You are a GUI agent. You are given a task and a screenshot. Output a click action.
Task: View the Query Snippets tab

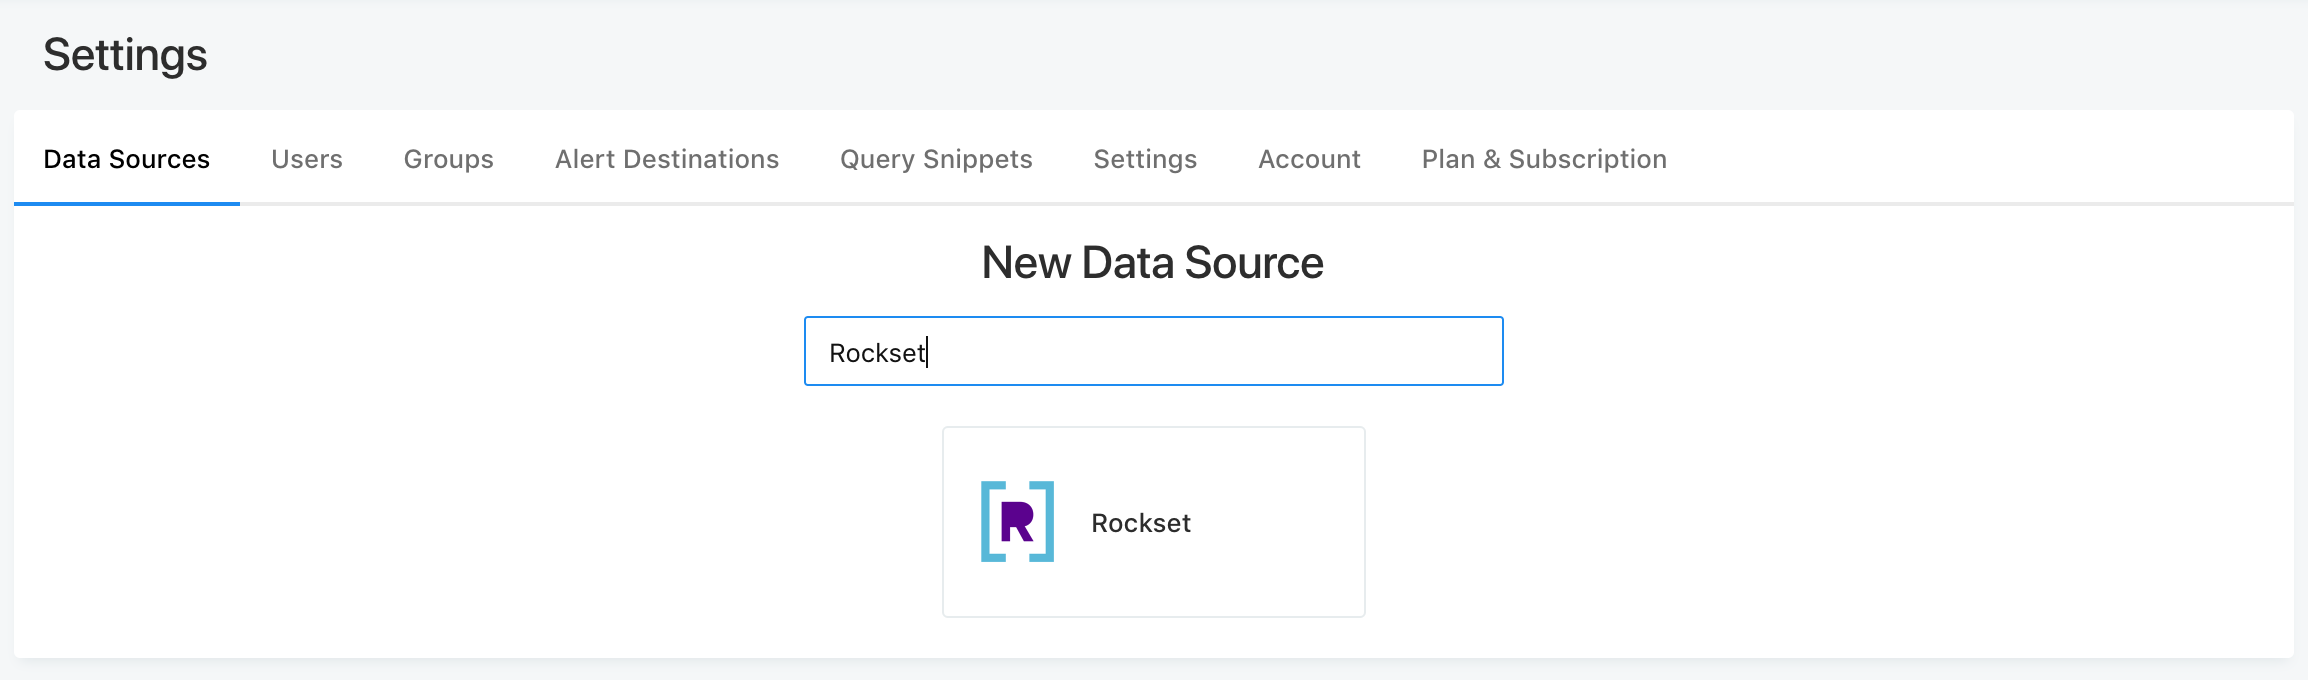point(936,159)
